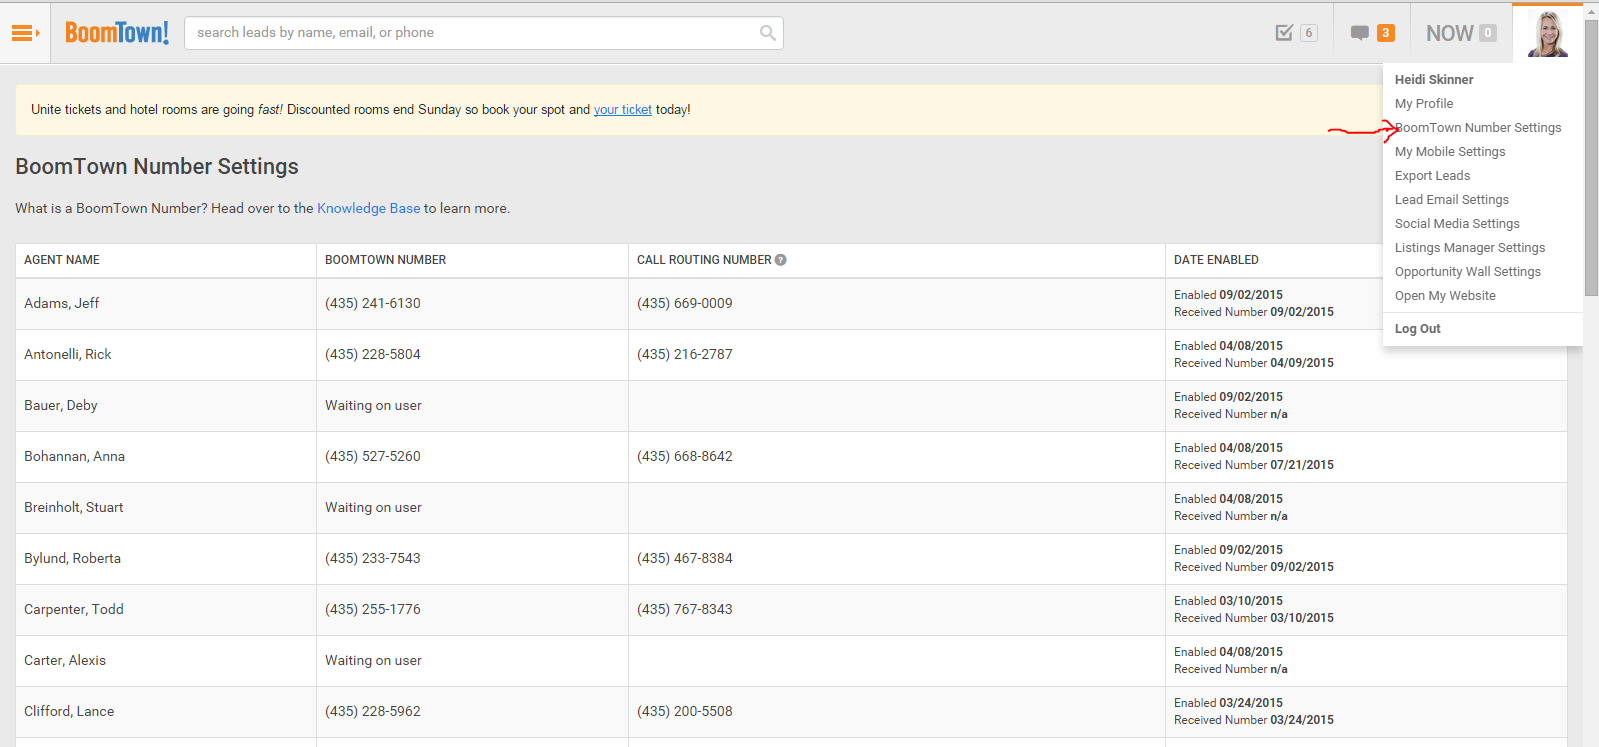Click the search magnifier icon
The image size is (1599, 747).
coord(767,33)
